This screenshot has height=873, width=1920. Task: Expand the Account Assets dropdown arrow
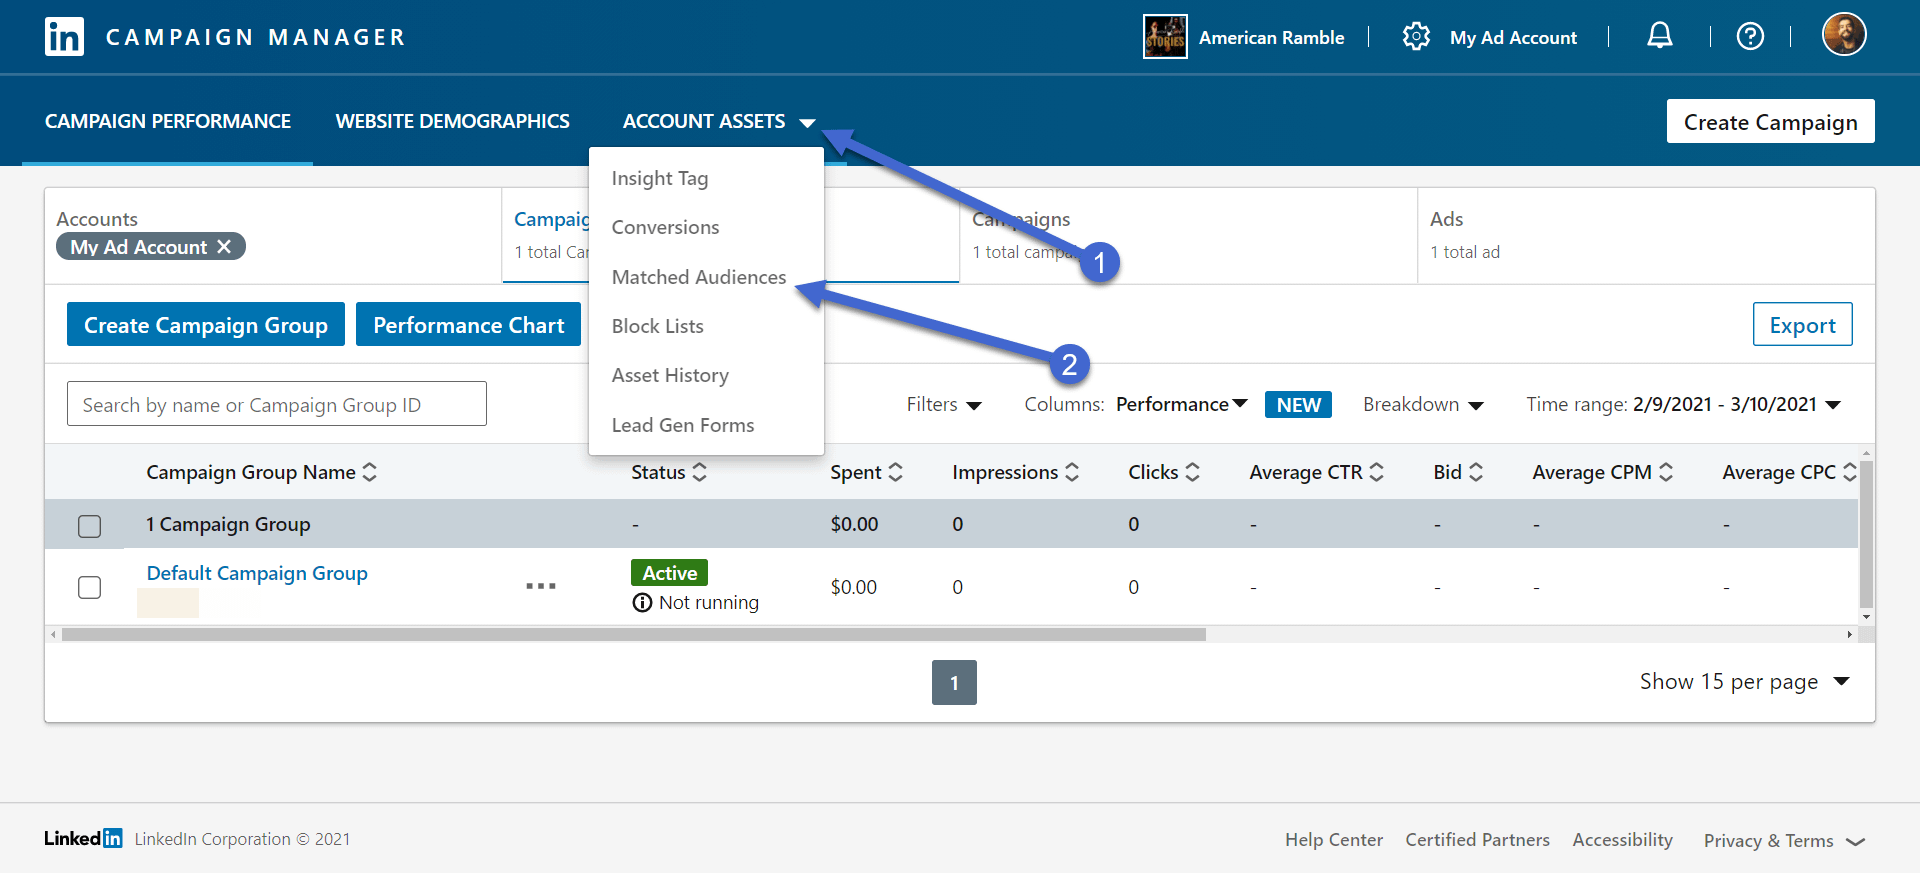click(x=807, y=123)
